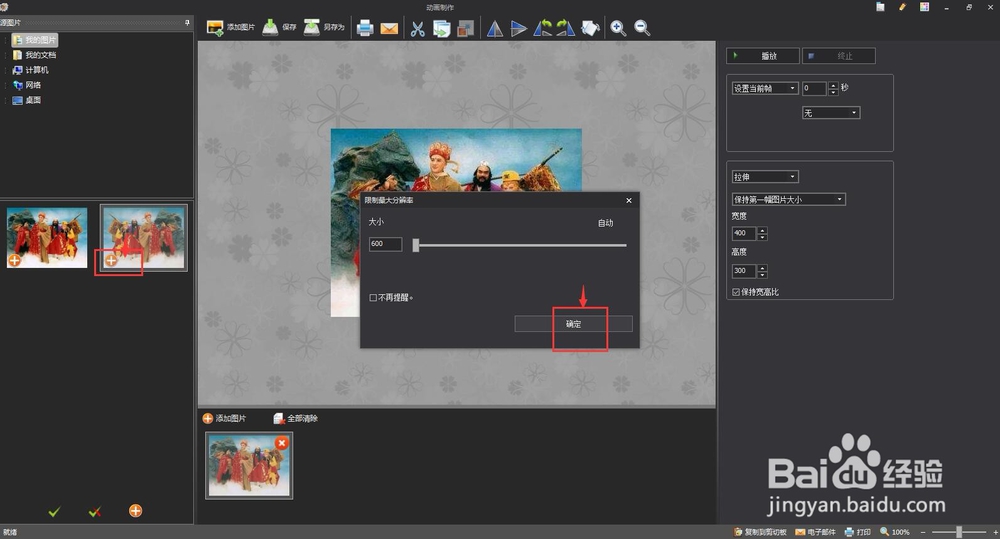Click the size input field showing 600
This screenshot has width=1000, height=539.
click(385, 244)
